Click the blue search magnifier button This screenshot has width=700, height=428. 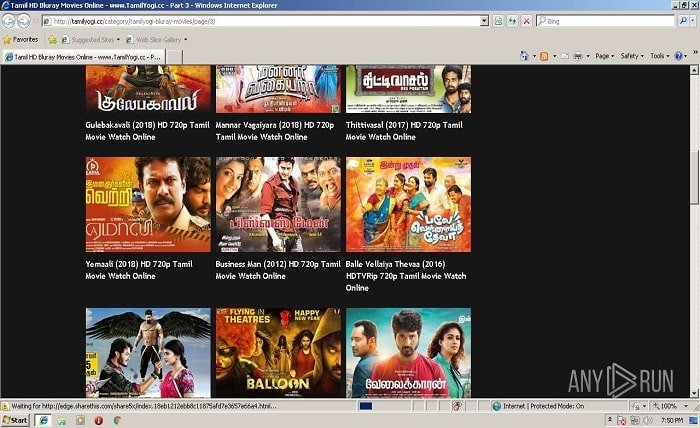coord(683,21)
